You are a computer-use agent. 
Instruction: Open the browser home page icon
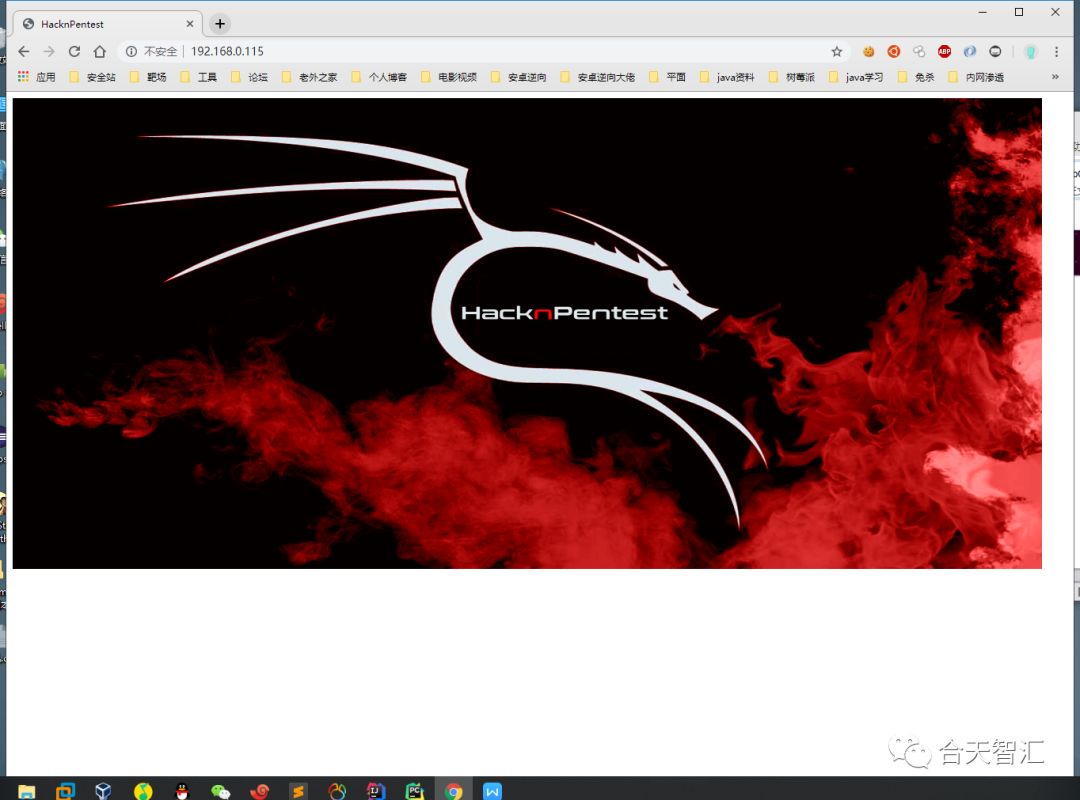100,52
